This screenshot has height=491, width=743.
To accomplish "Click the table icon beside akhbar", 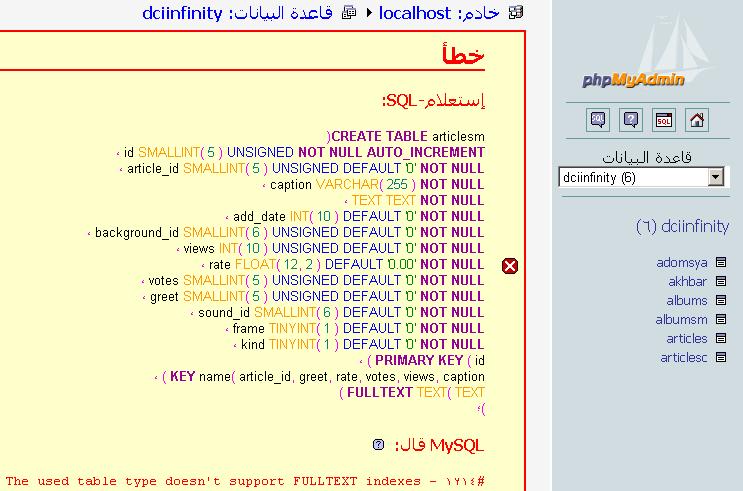I will click(x=721, y=282).
